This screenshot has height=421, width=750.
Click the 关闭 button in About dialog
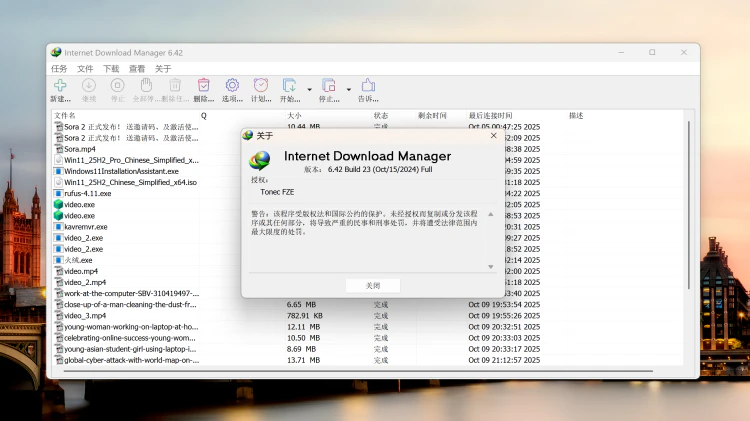[x=372, y=285]
